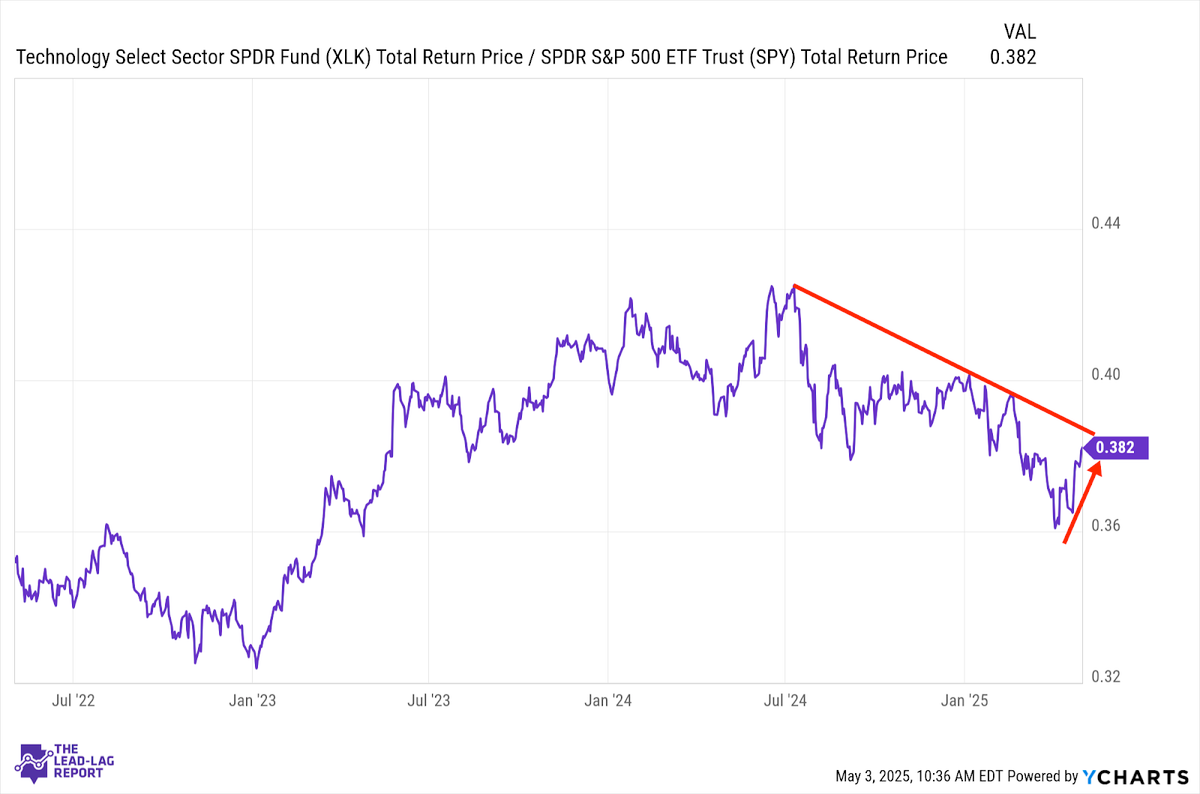This screenshot has height=794, width=1200.
Task: Click the short red upward arrow
Action: 1083,502
